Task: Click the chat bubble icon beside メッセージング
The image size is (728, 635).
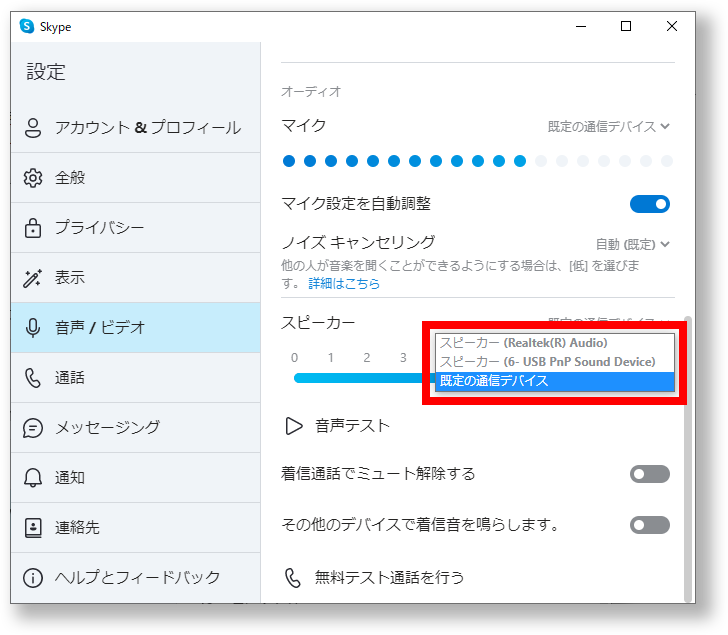Action: (33, 428)
